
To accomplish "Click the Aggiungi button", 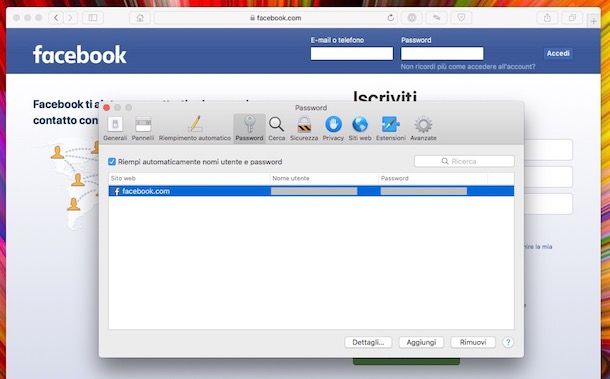I will (421, 342).
